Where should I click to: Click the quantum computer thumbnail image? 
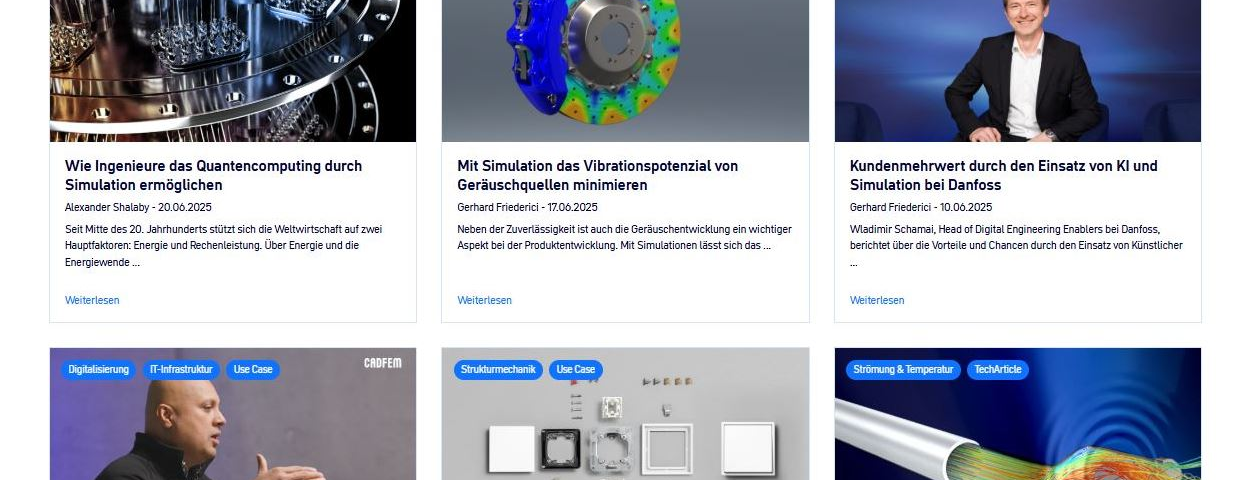233,71
